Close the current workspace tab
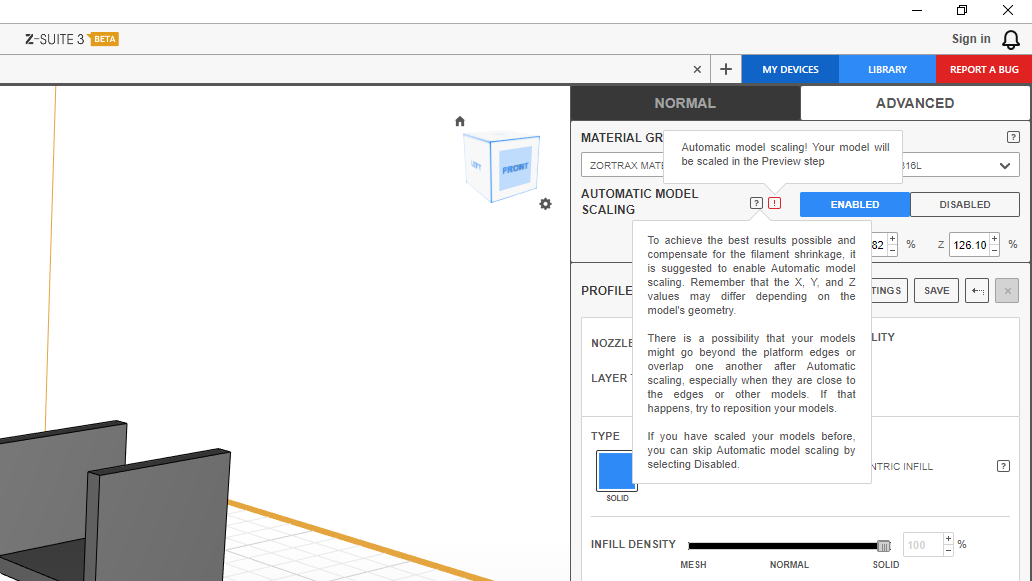Image resolution: width=1032 pixels, height=581 pixels. pyautogui.click(x=697, y=70)
